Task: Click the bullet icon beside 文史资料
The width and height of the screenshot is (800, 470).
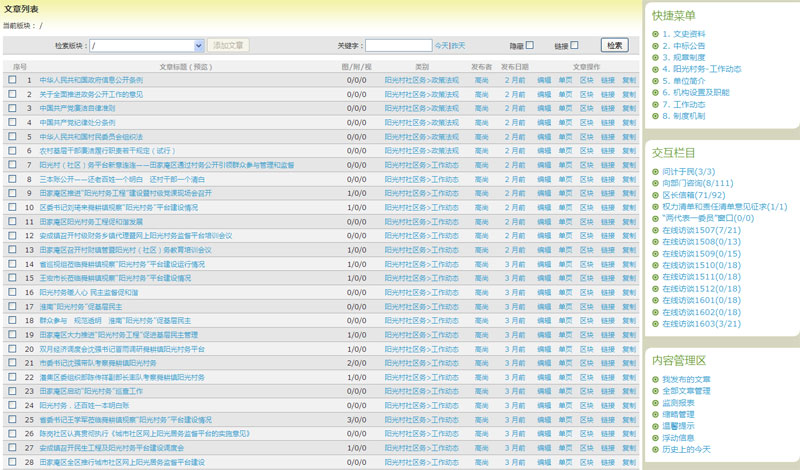Action: coord(655,34)
